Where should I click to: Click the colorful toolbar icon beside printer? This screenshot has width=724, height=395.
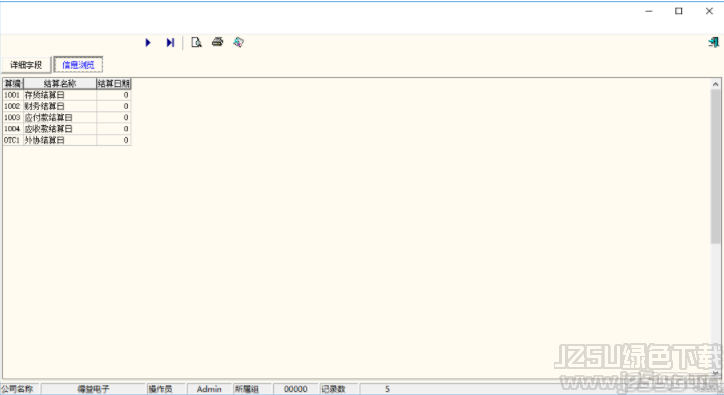238,43
